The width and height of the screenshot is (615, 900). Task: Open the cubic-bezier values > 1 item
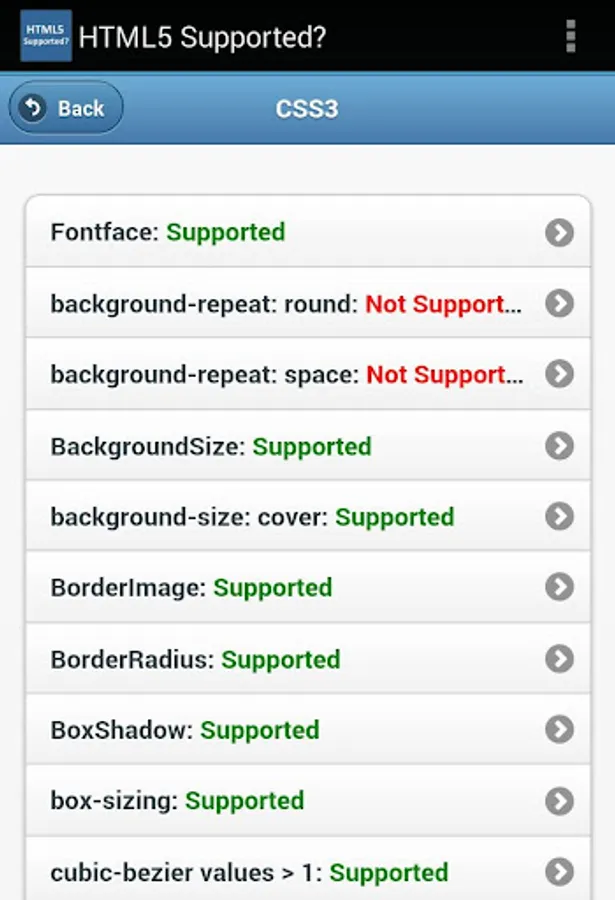(x=249, y=872)
